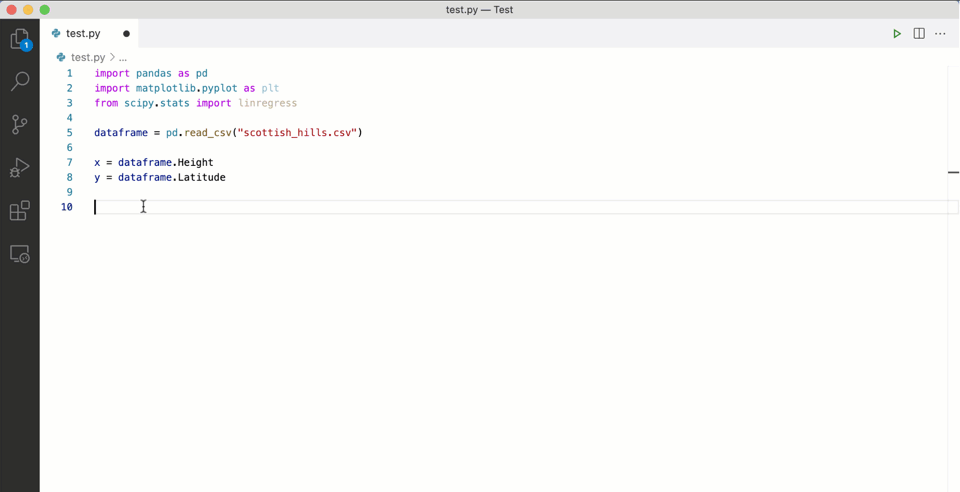Image resolution: width=960 pixels, height=492 pixels.
Task: Open the Source Control view
Action: click(20, 125)
